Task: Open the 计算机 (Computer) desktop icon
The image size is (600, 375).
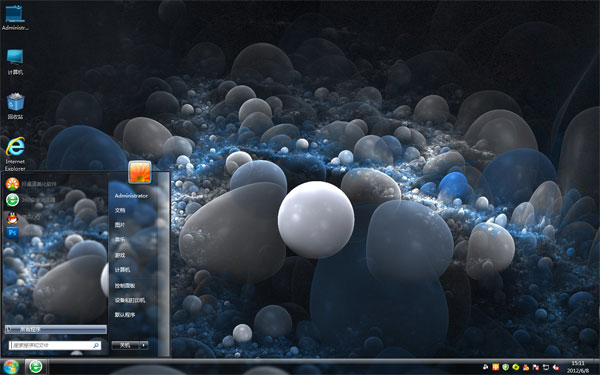Action: click(15, 62)
